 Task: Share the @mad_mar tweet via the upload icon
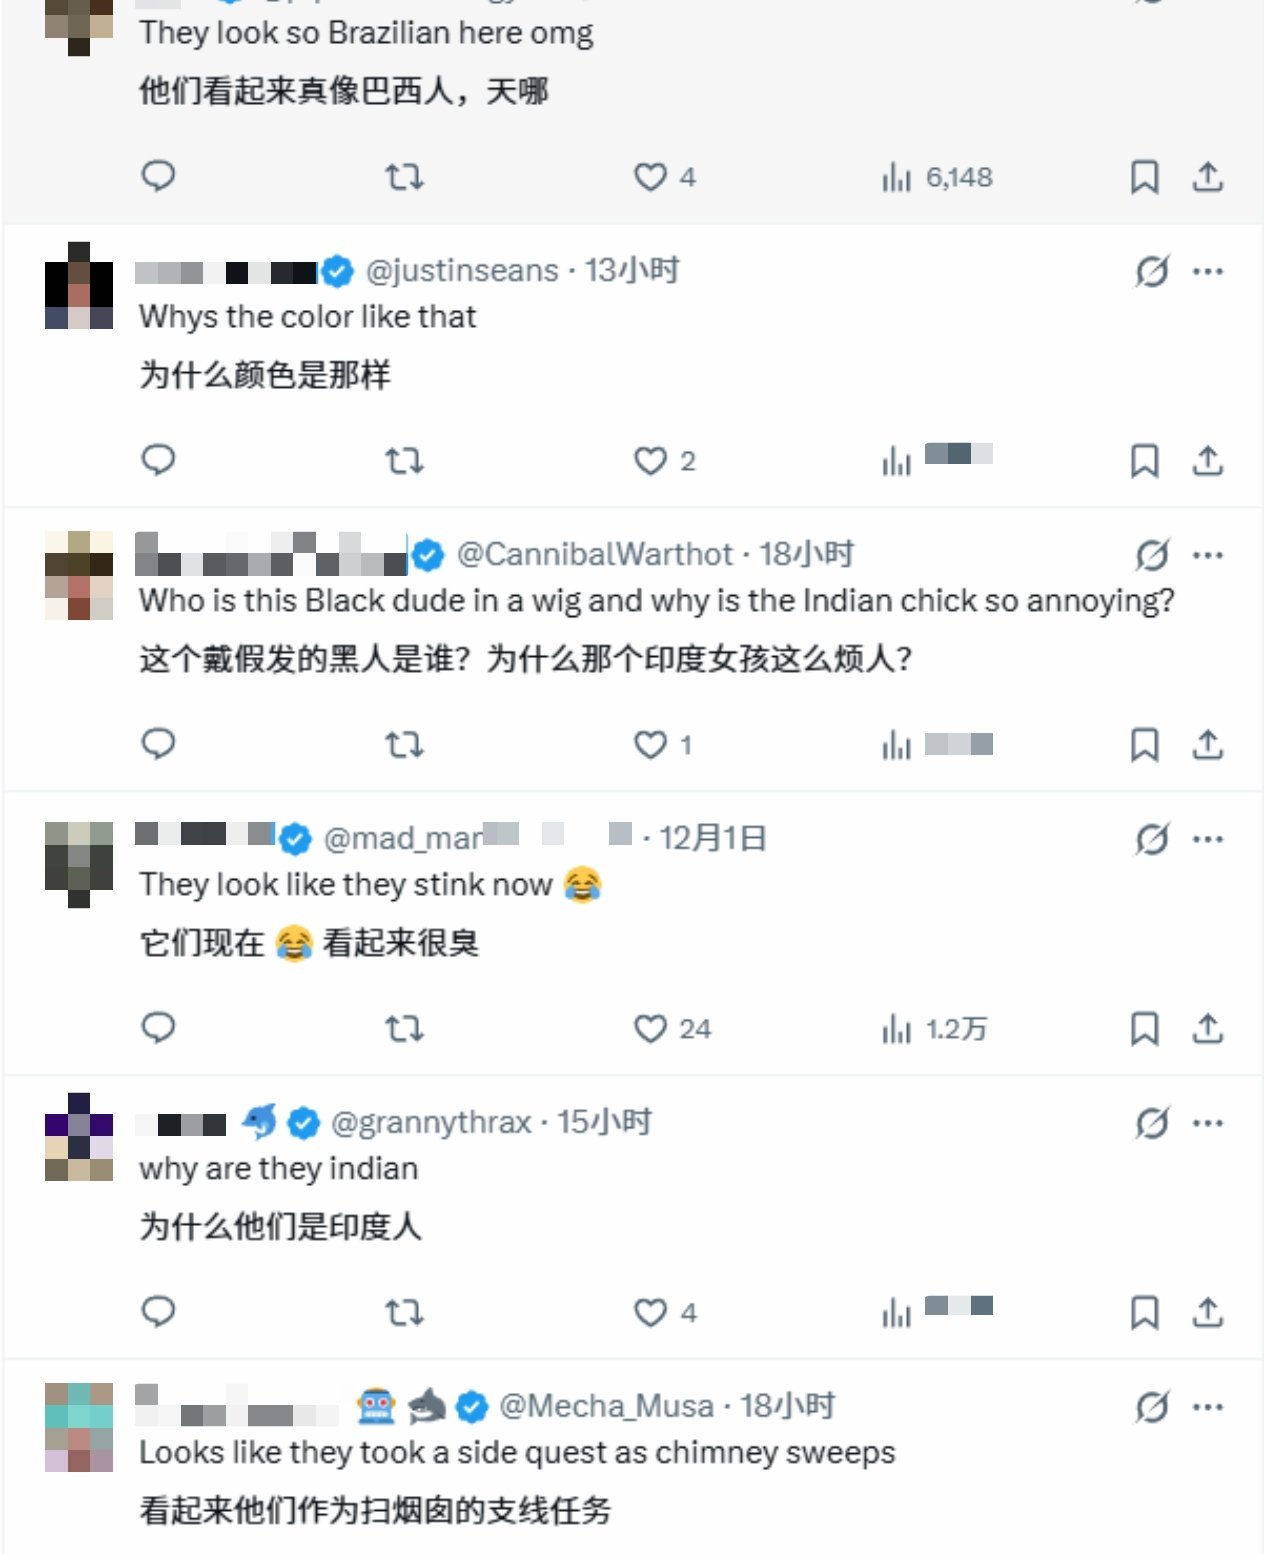pos(1208,1028)
